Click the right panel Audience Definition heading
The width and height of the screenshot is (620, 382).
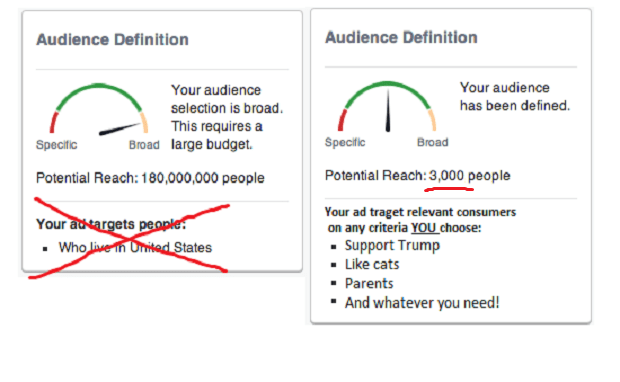click(x=401, y=38)
